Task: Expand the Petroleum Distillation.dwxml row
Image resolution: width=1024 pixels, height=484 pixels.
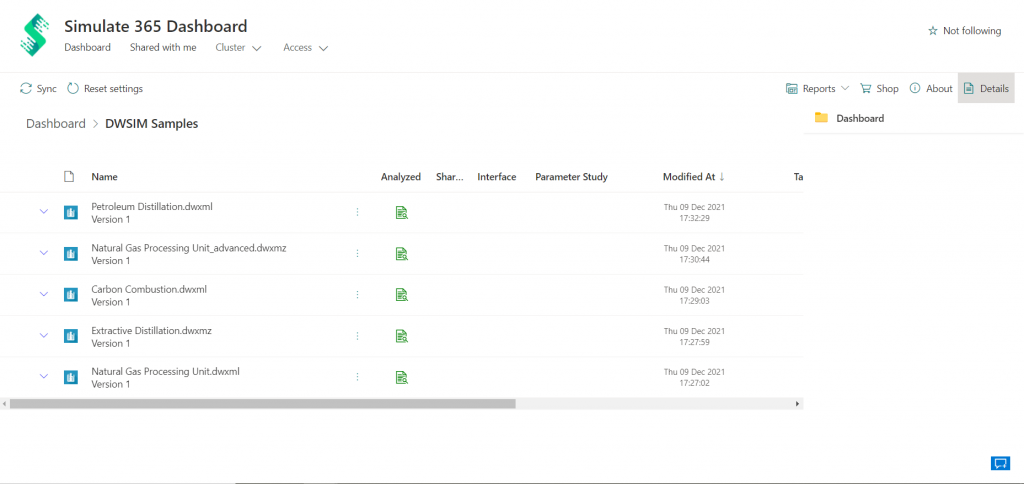Action: (x=43, y=212)
